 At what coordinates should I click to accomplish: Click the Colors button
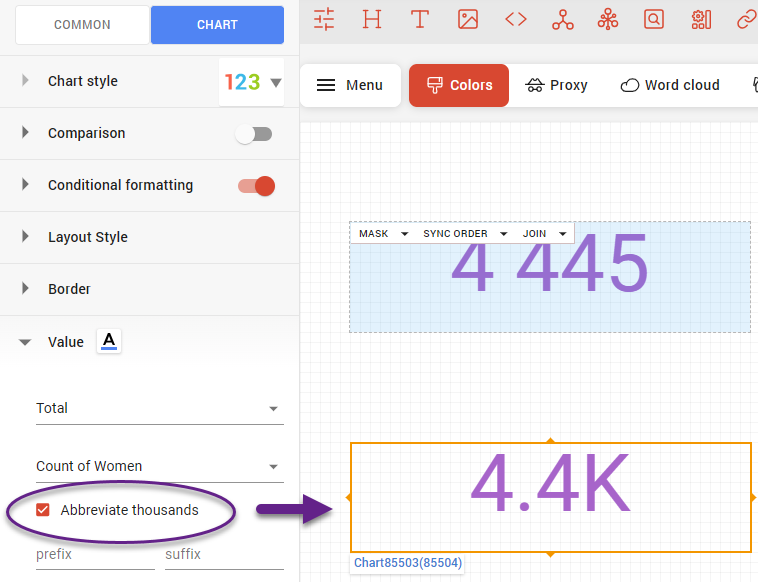point(459,85)
